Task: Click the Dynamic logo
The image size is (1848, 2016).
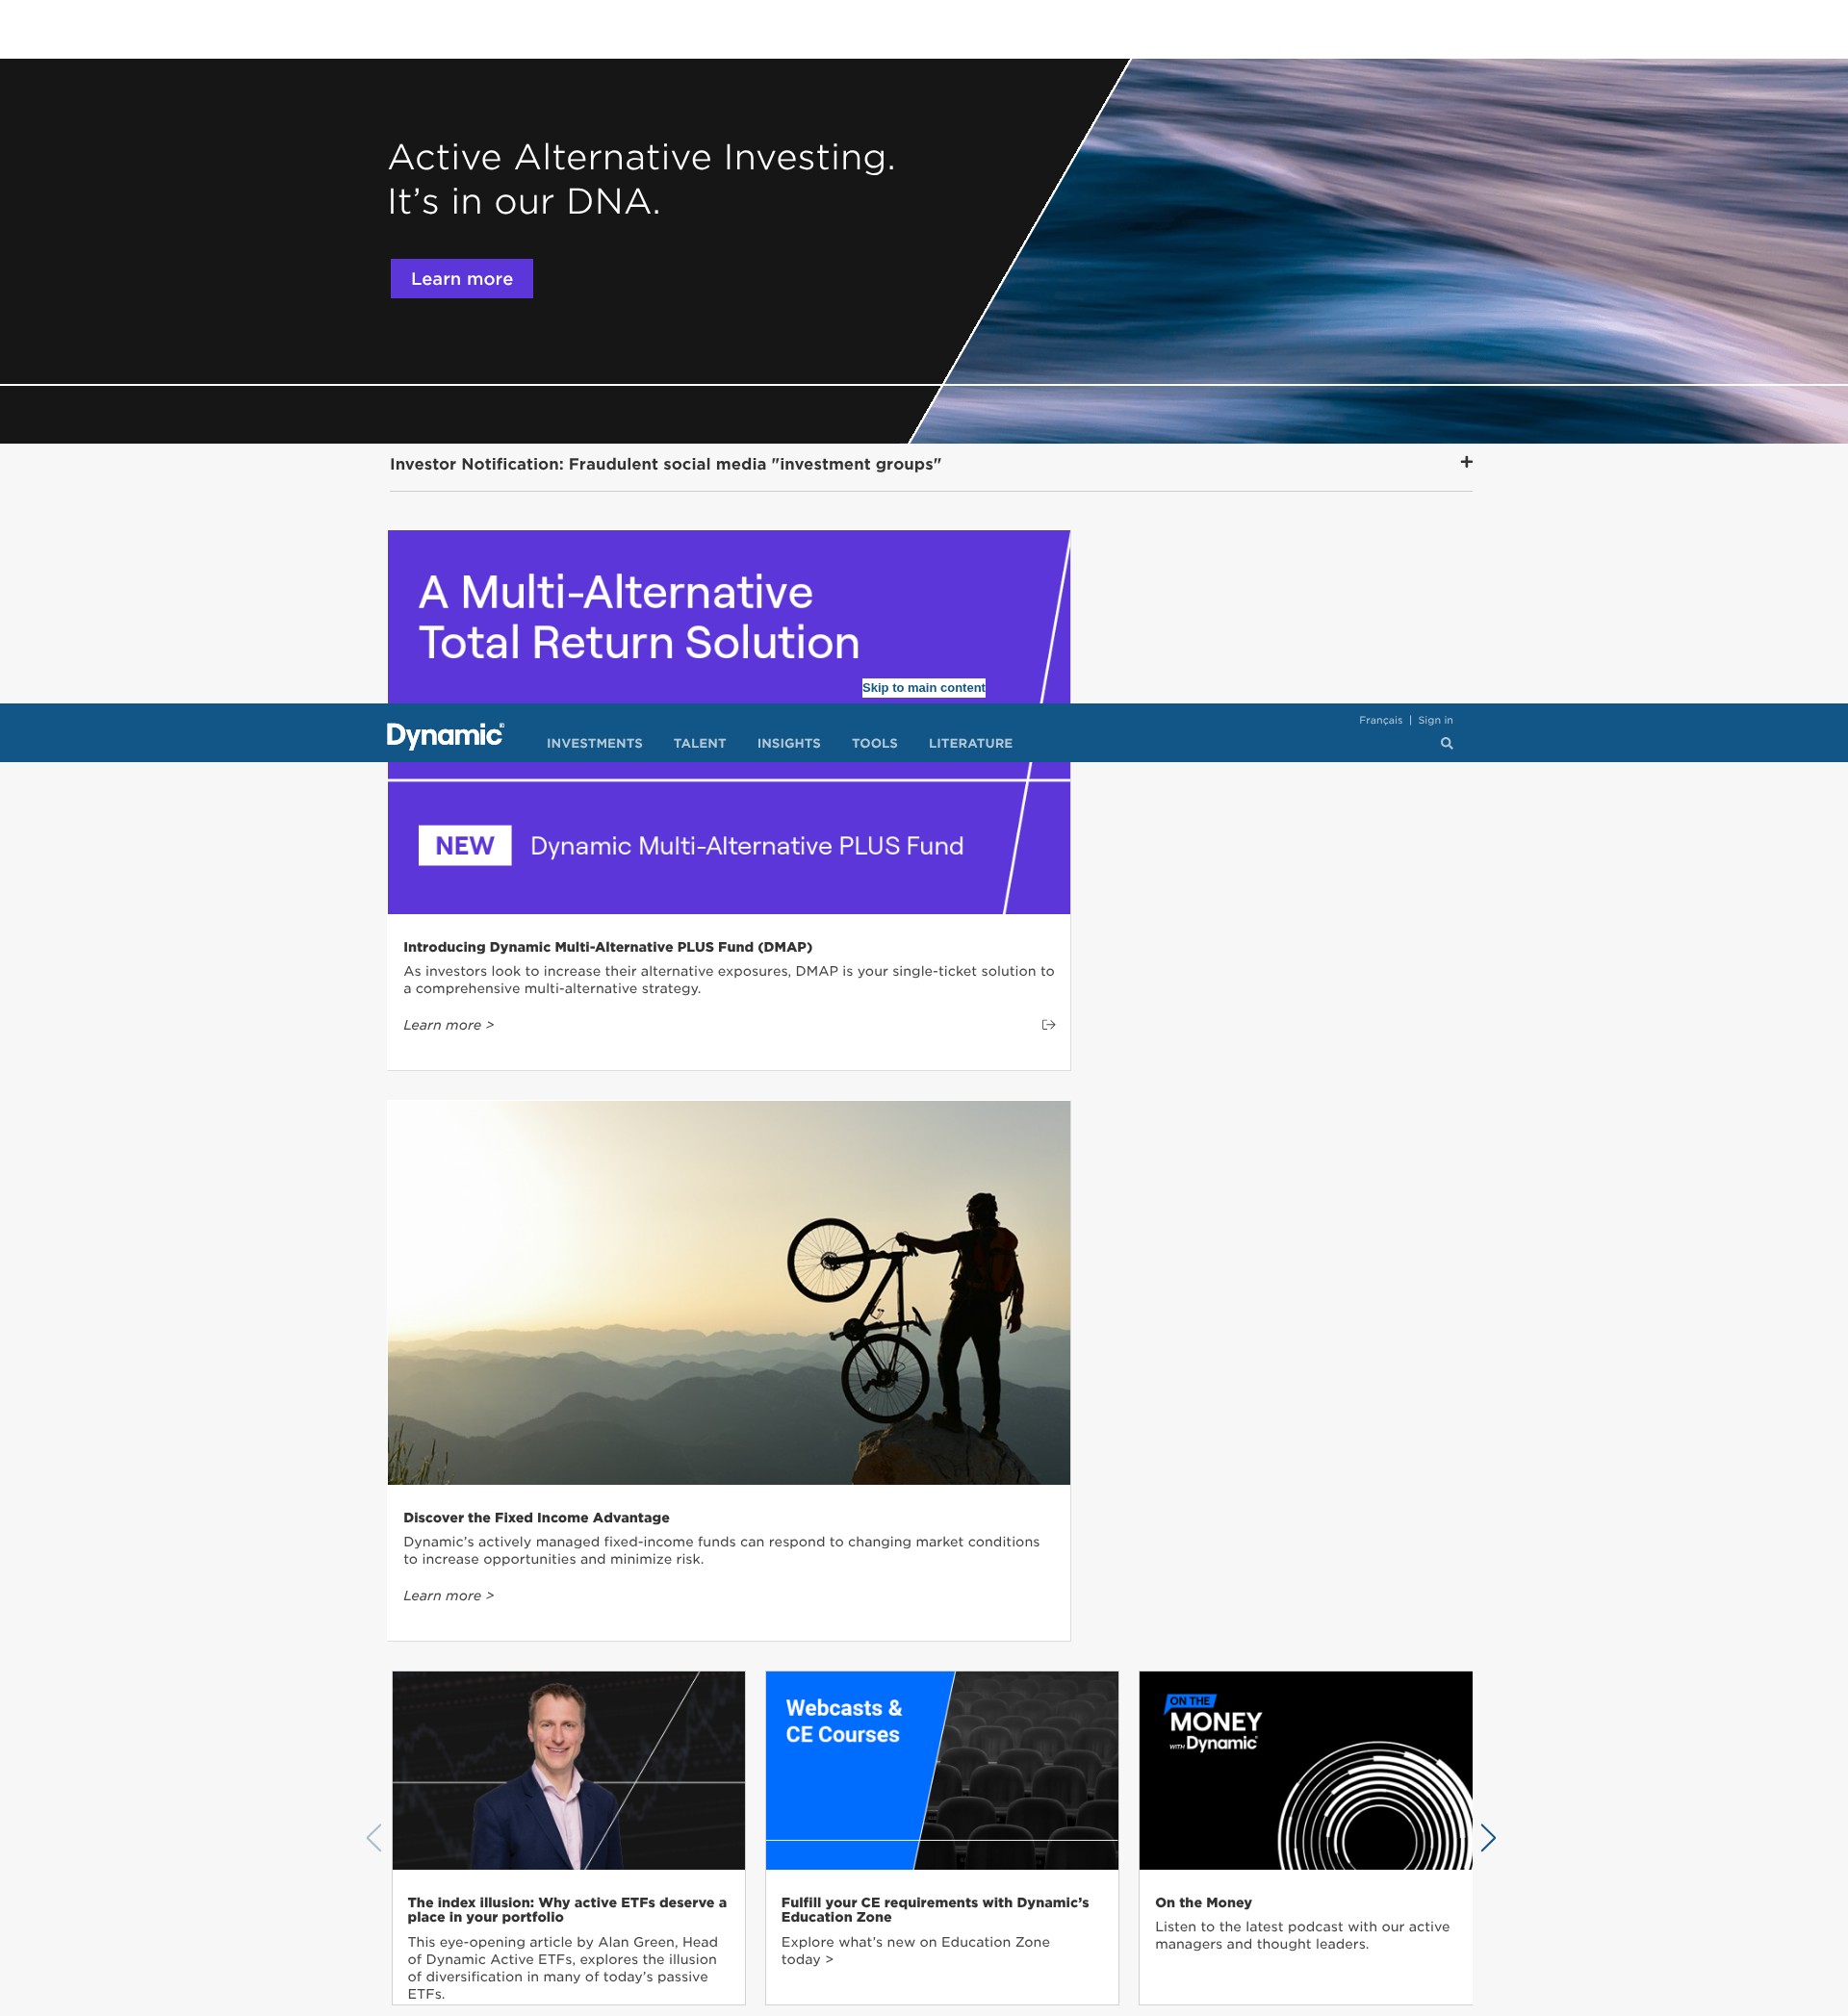Action: point(446,735)
